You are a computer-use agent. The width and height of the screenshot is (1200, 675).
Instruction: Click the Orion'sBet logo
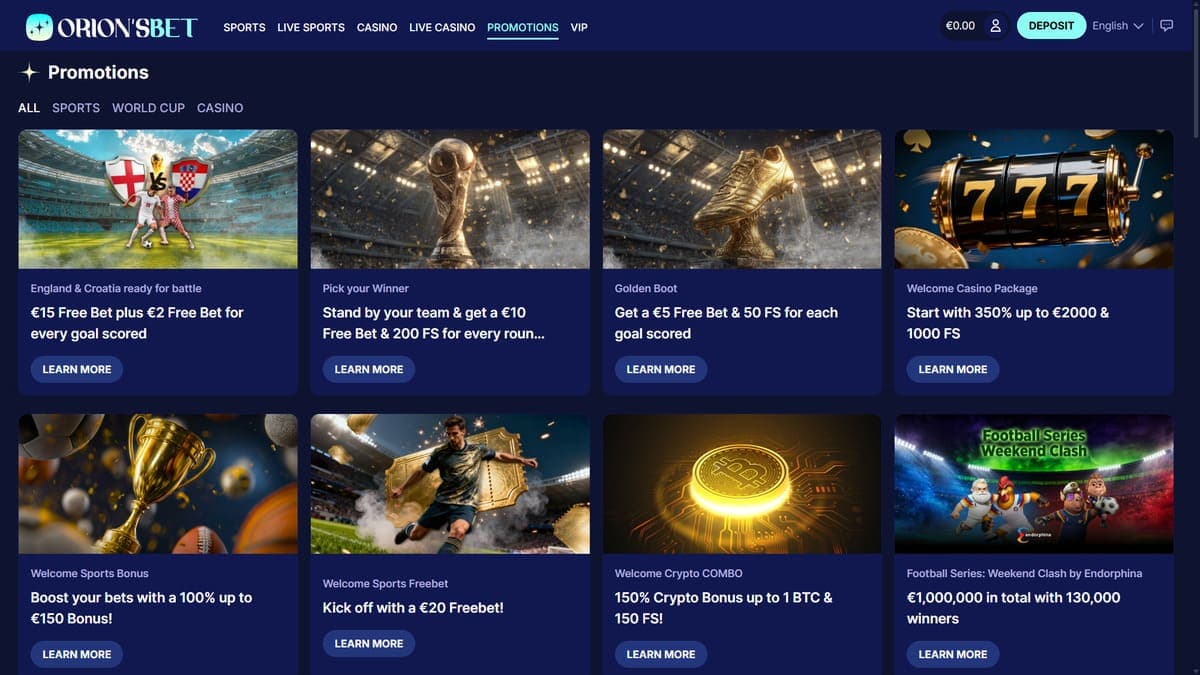pos(111,27)
